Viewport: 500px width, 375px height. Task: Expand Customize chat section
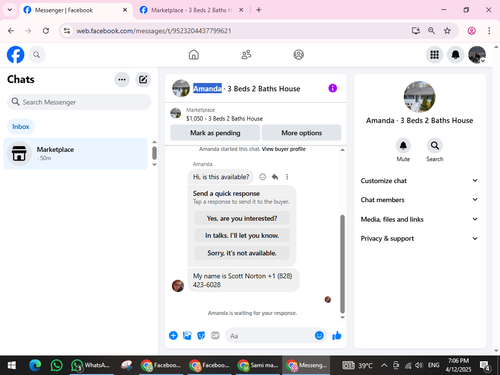tap(419, 181)
